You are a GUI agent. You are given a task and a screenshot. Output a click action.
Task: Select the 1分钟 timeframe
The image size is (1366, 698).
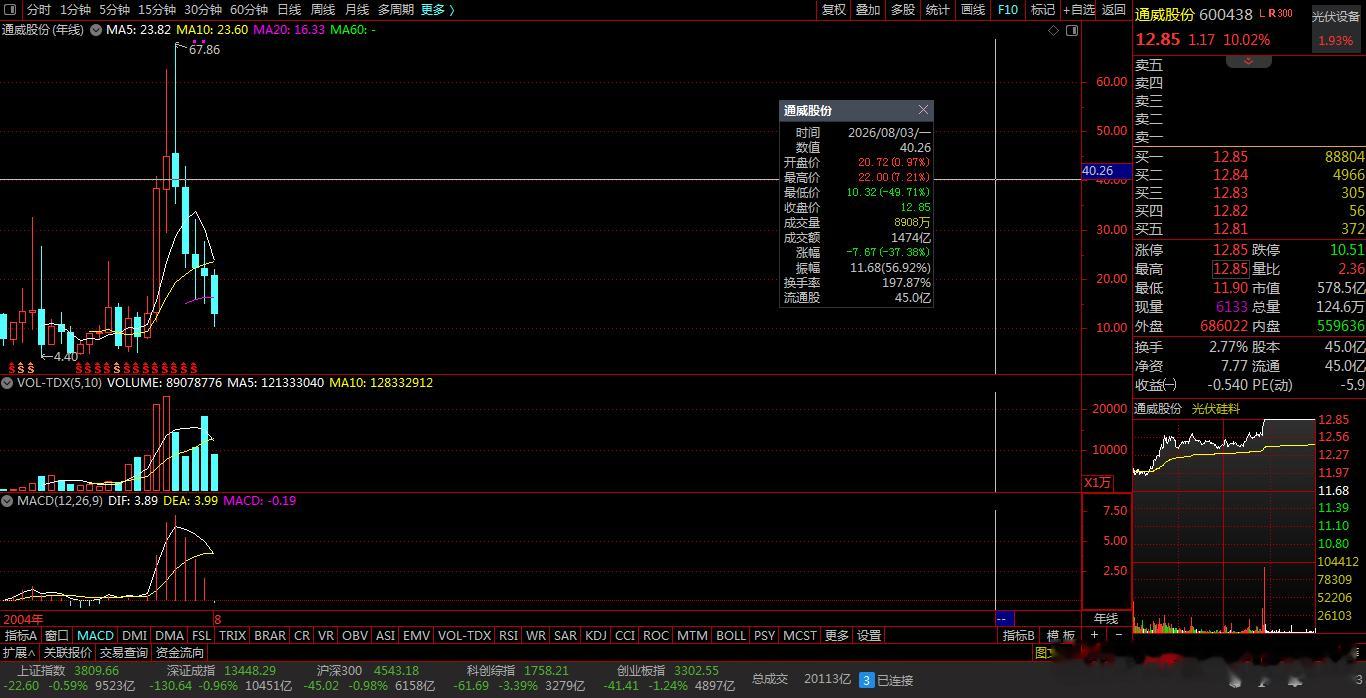pos(75,9)
